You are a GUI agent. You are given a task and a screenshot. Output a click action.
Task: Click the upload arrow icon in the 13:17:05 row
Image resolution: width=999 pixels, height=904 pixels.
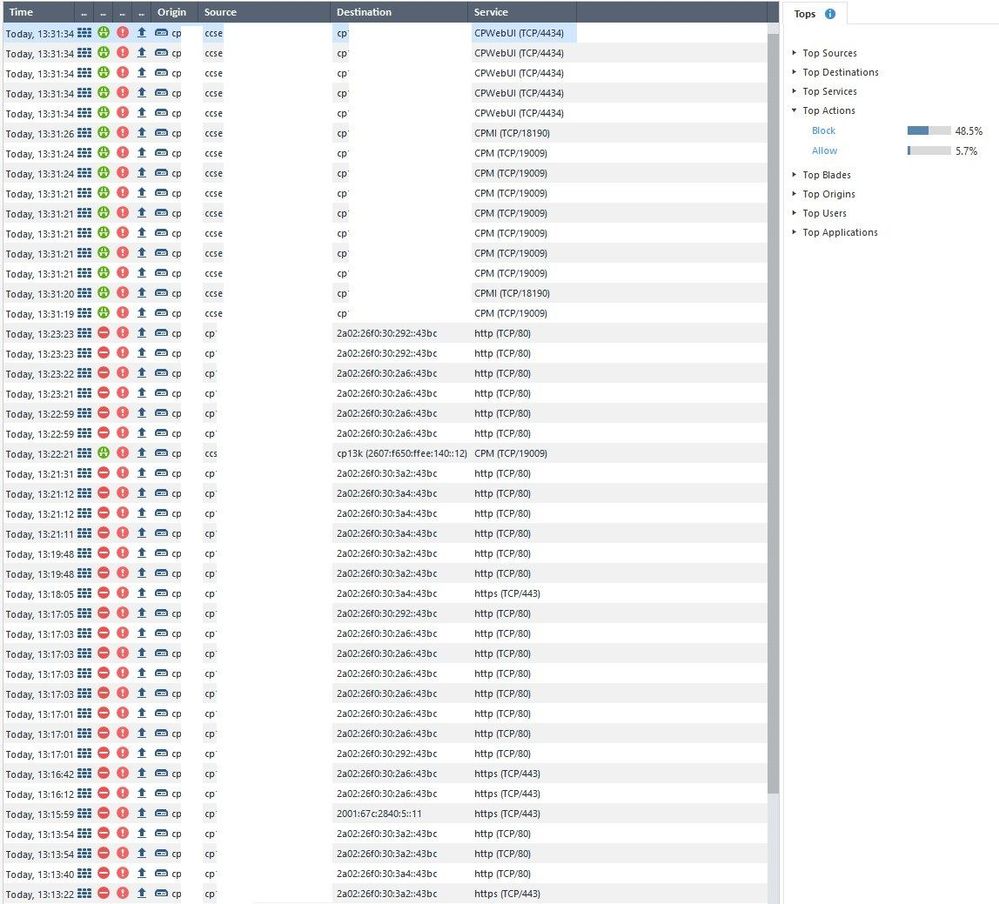pyautogui.click(x=141, y=613)
